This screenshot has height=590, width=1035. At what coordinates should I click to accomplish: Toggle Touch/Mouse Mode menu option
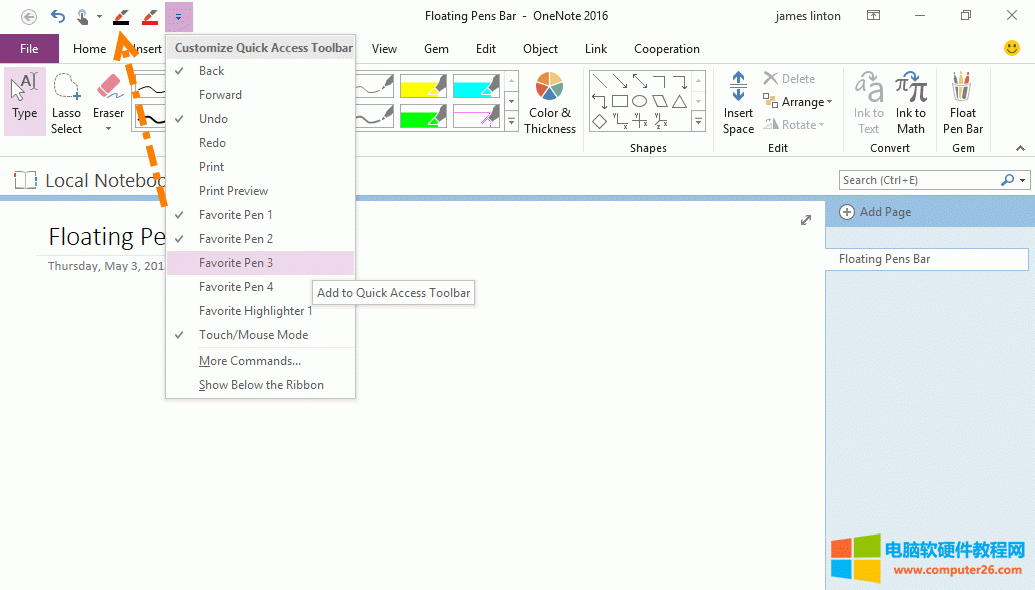tap(253, 335)
